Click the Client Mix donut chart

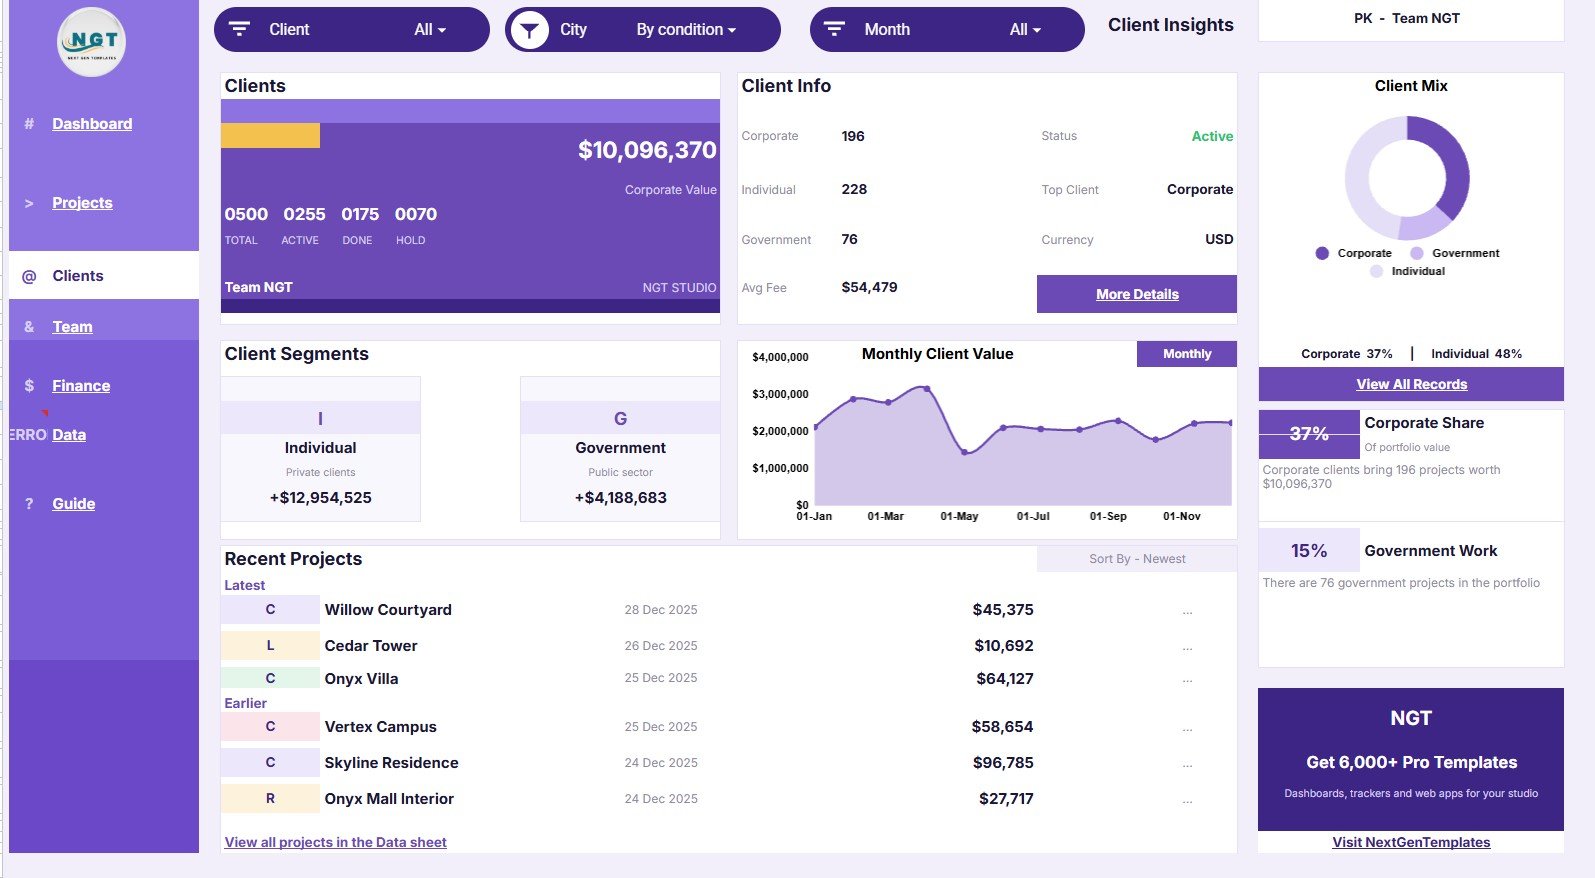coord(1407,178)
